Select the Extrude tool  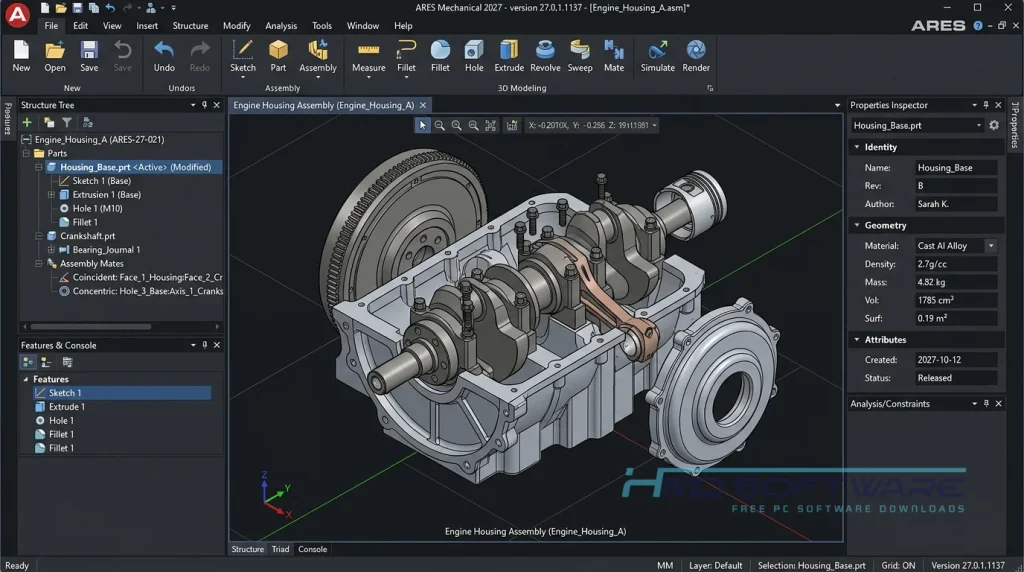pyautogui.click(x=509, y=56)
